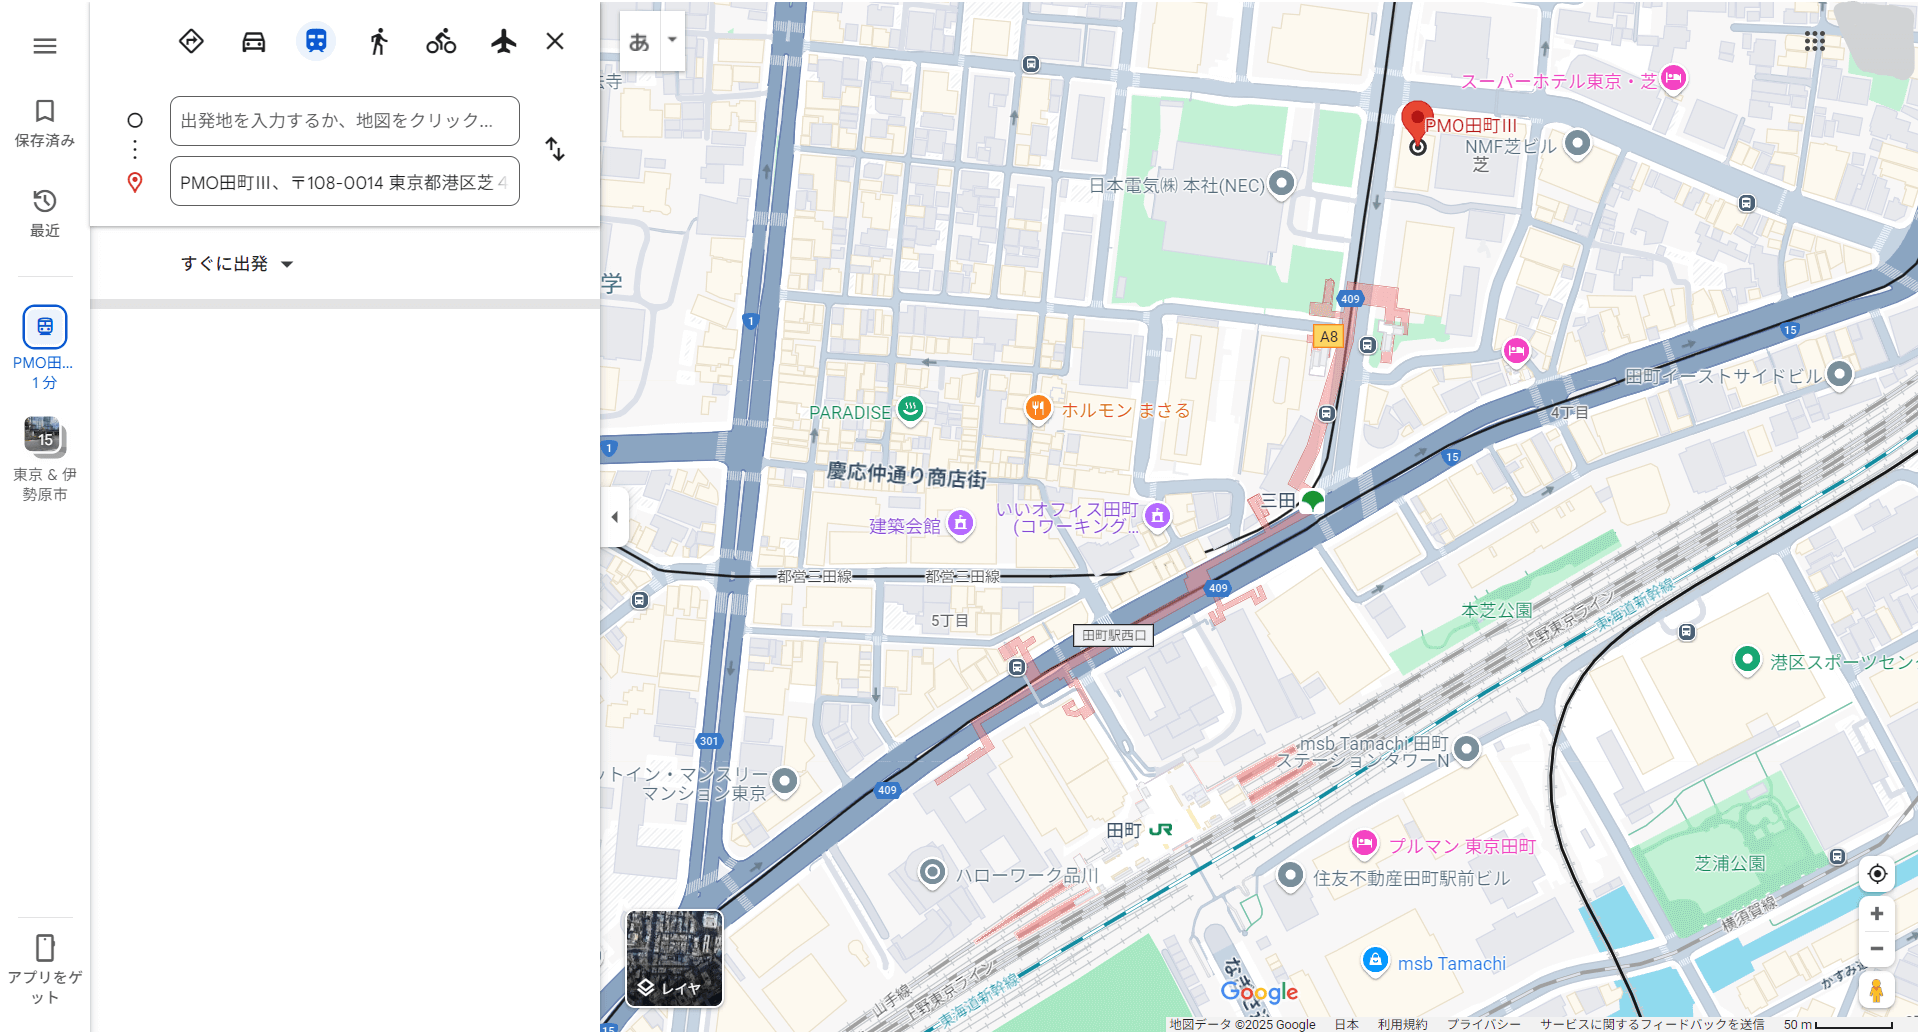Expand the すぐに出発 departure time dropdown
The width and height of the screenshot is (1918, 1032).
point(237,264)
